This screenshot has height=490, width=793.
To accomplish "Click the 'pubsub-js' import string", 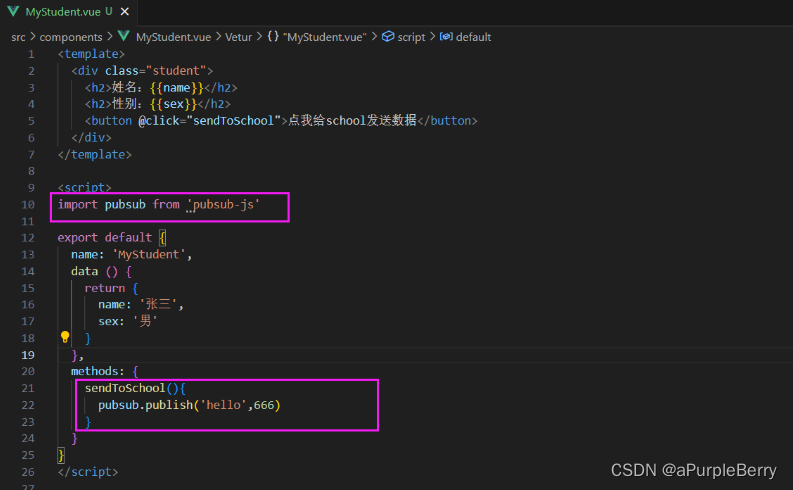I will [x=223, y=204].
